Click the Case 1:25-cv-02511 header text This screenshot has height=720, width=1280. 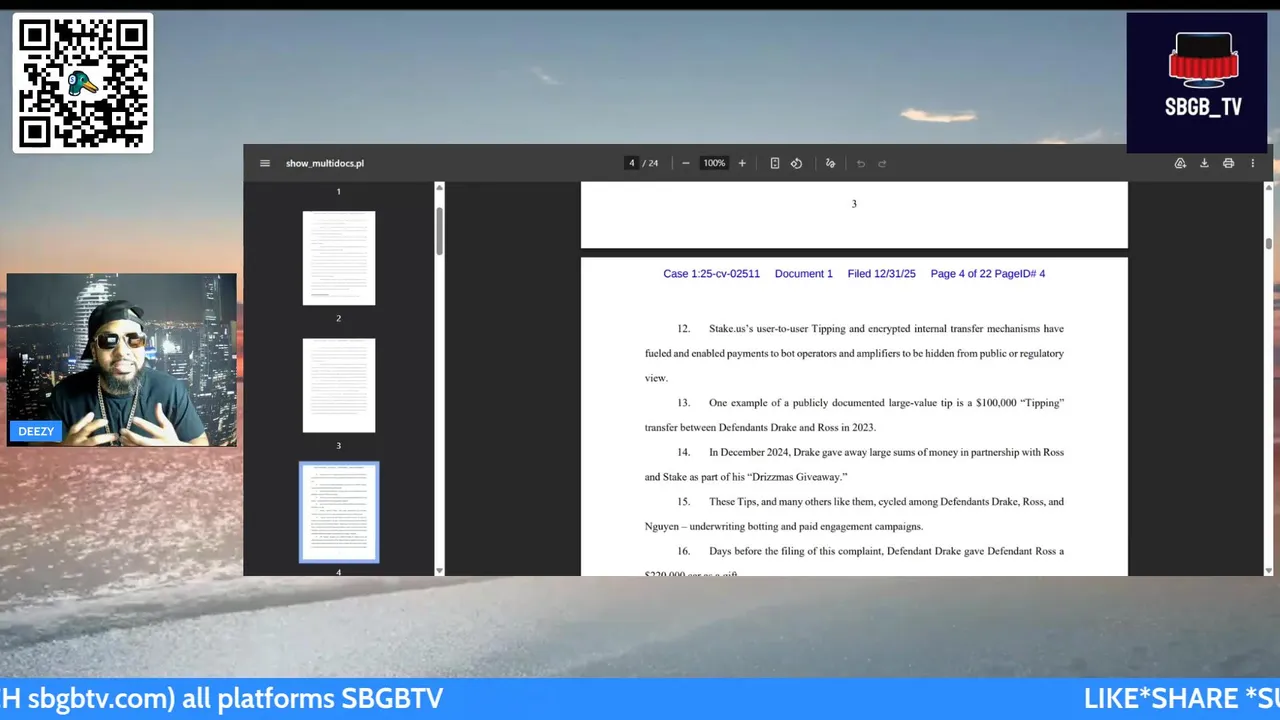[711, 273]
